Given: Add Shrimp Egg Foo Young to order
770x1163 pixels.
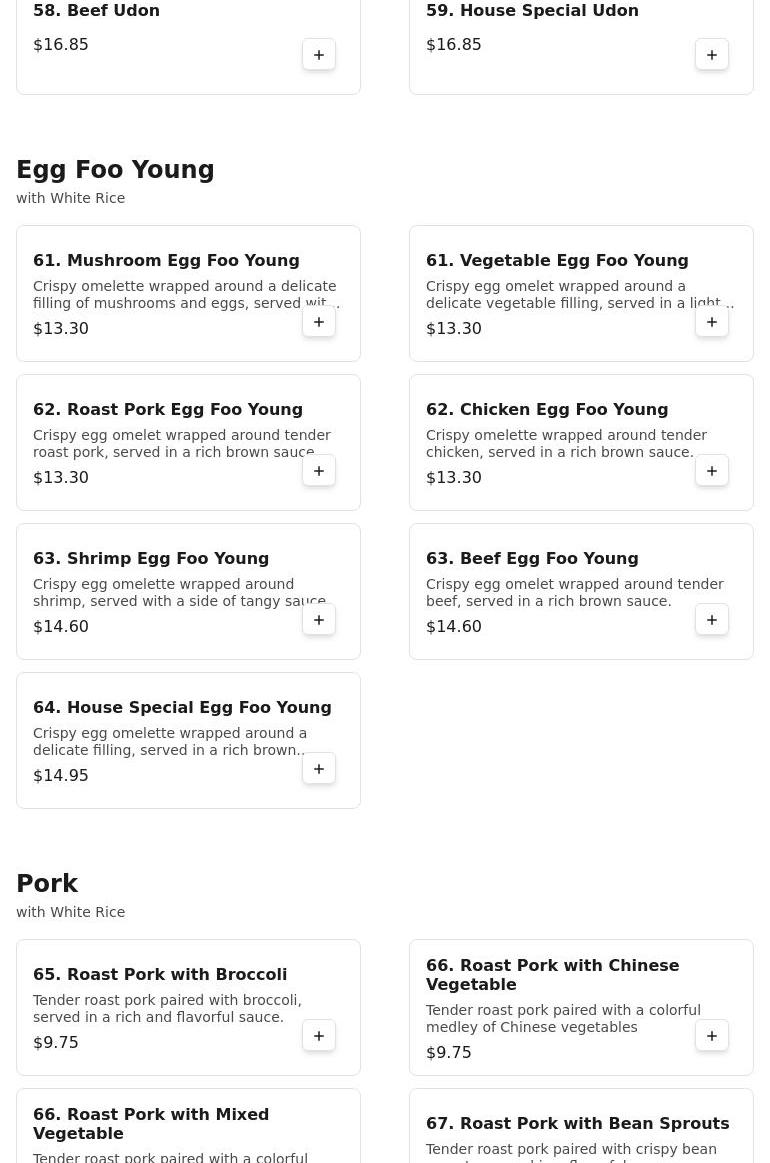Looking at the screenshot, I should pos(319,620).
